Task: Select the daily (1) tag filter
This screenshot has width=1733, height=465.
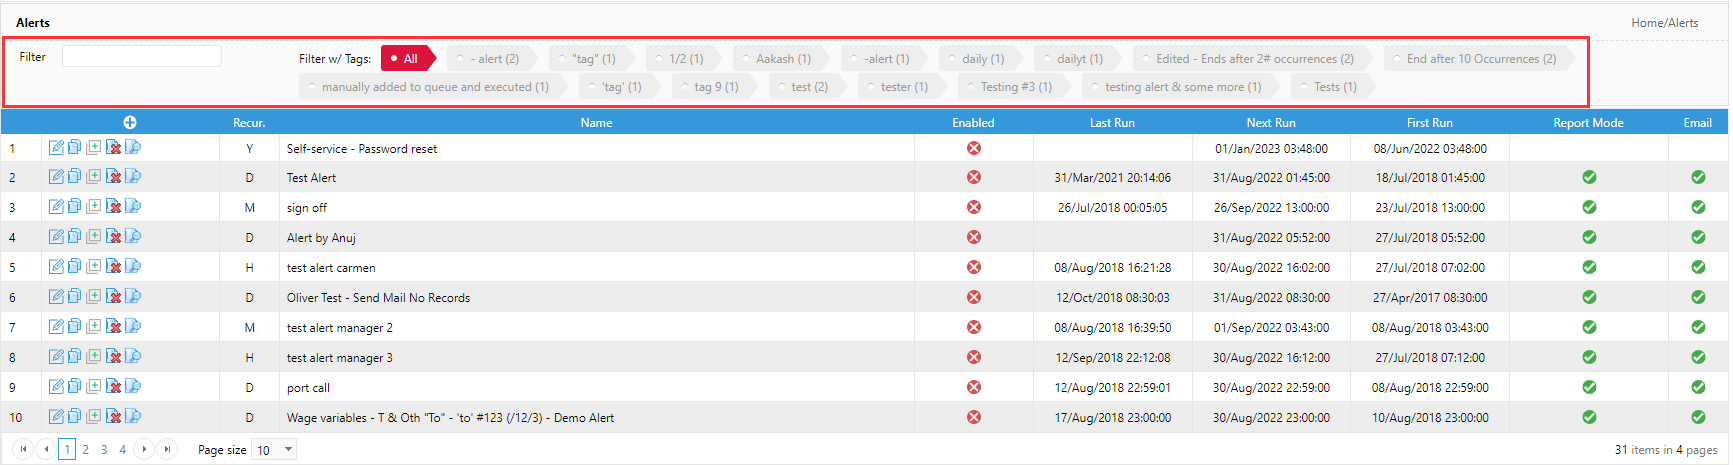Action: [x=976, y=58]
